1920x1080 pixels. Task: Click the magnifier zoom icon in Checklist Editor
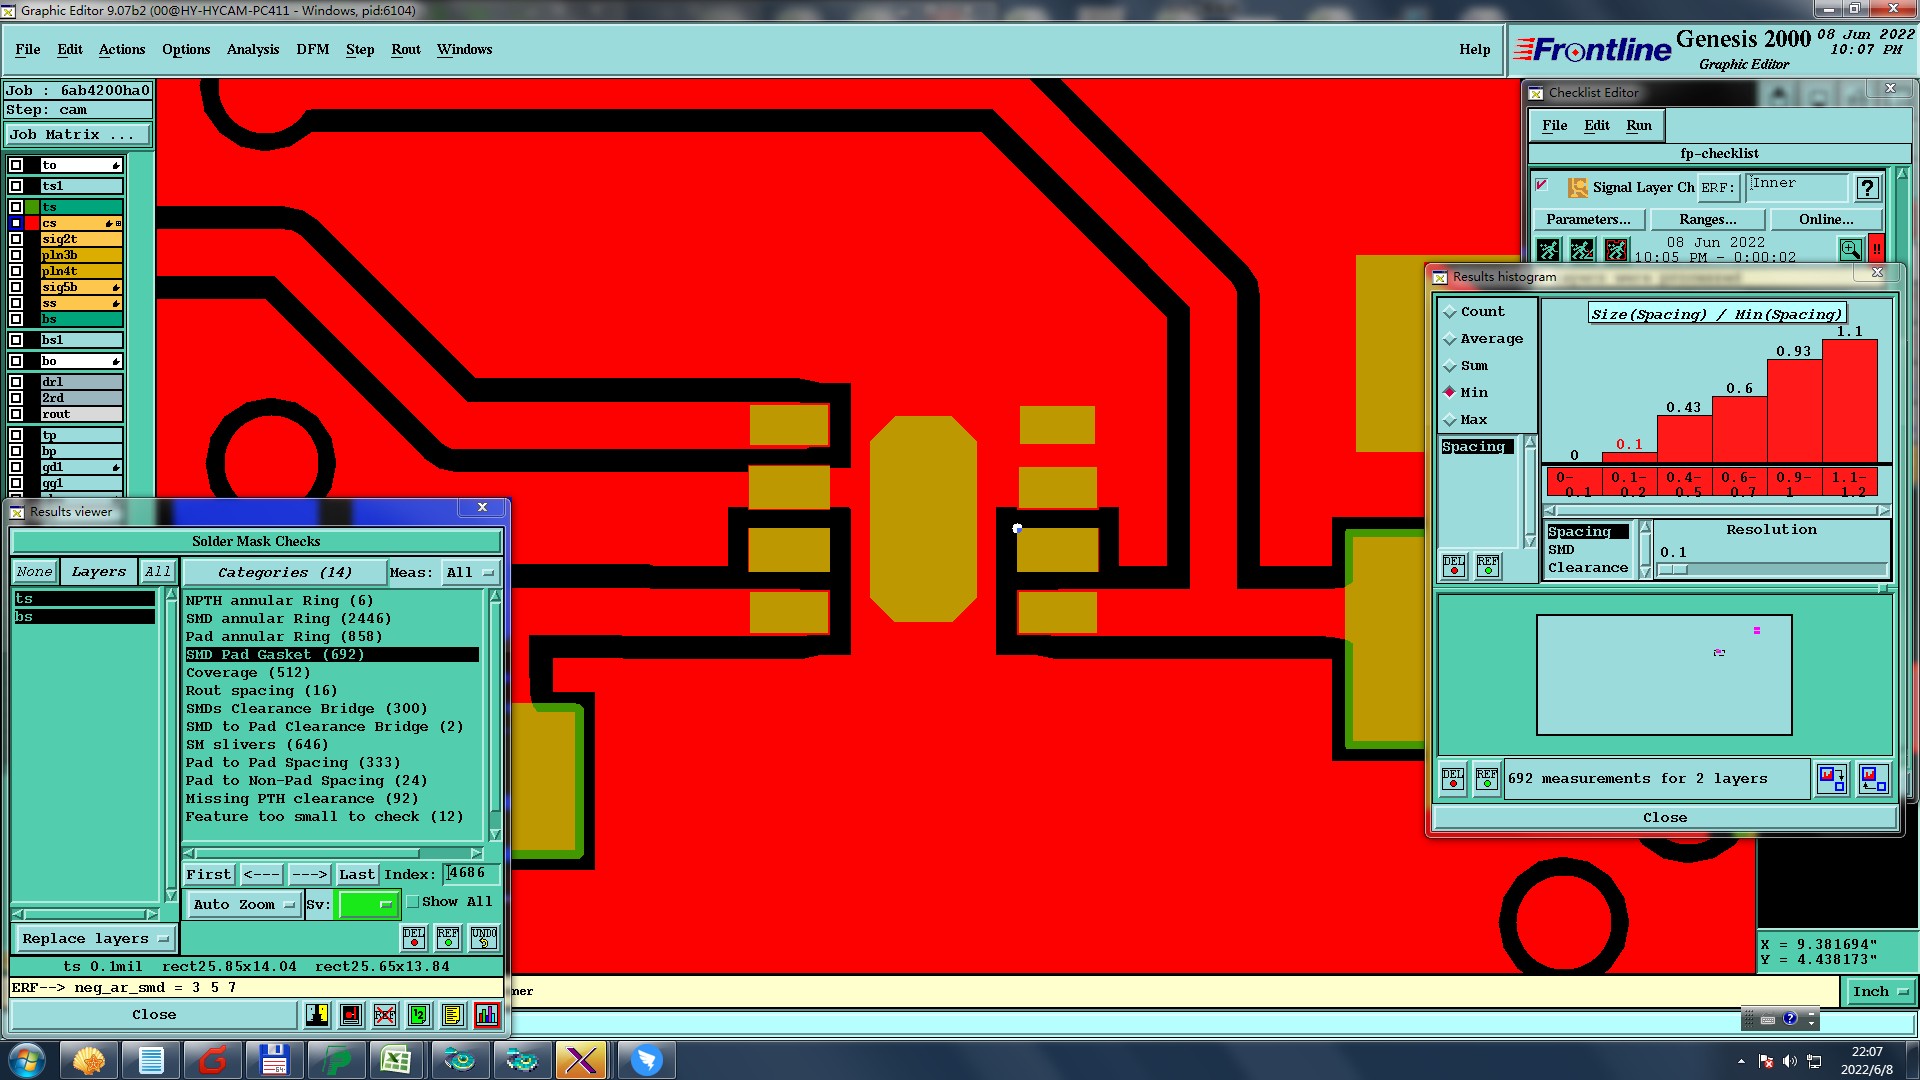tap(1850, 249)
